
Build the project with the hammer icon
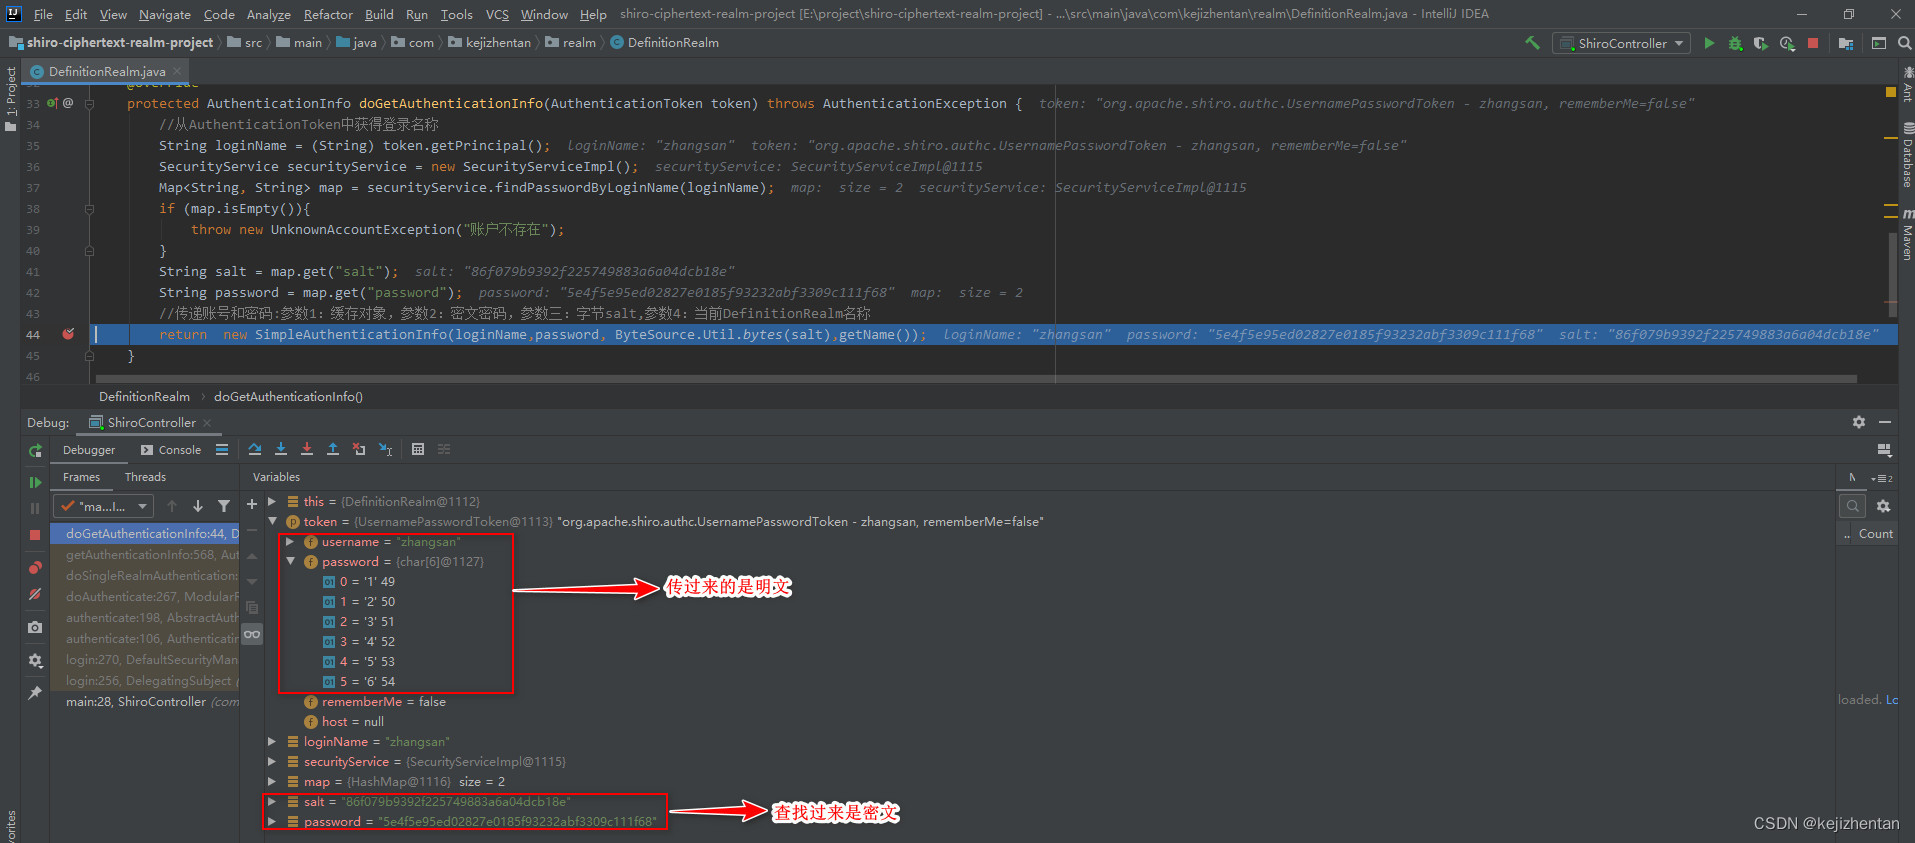pos(1531,43)
